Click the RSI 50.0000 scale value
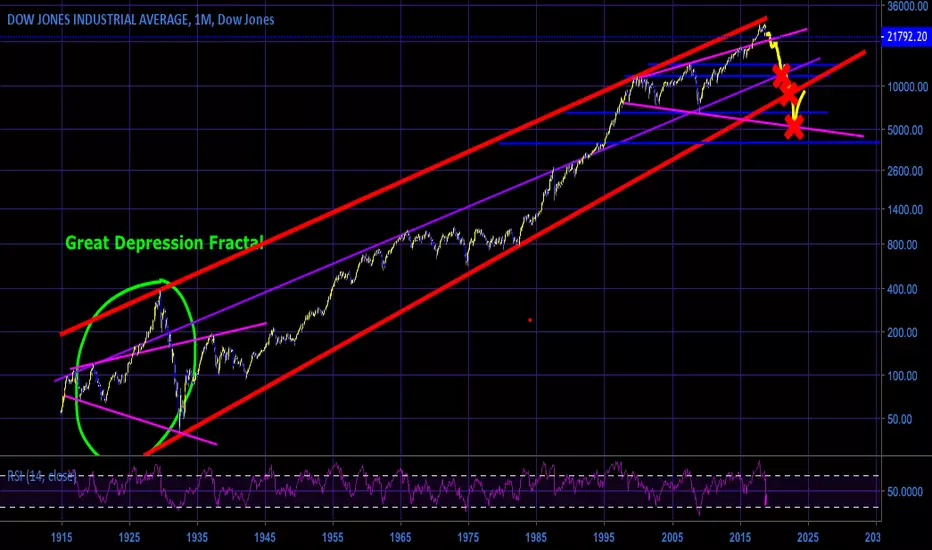The image size is (932, 550). [x=905, y=492]
